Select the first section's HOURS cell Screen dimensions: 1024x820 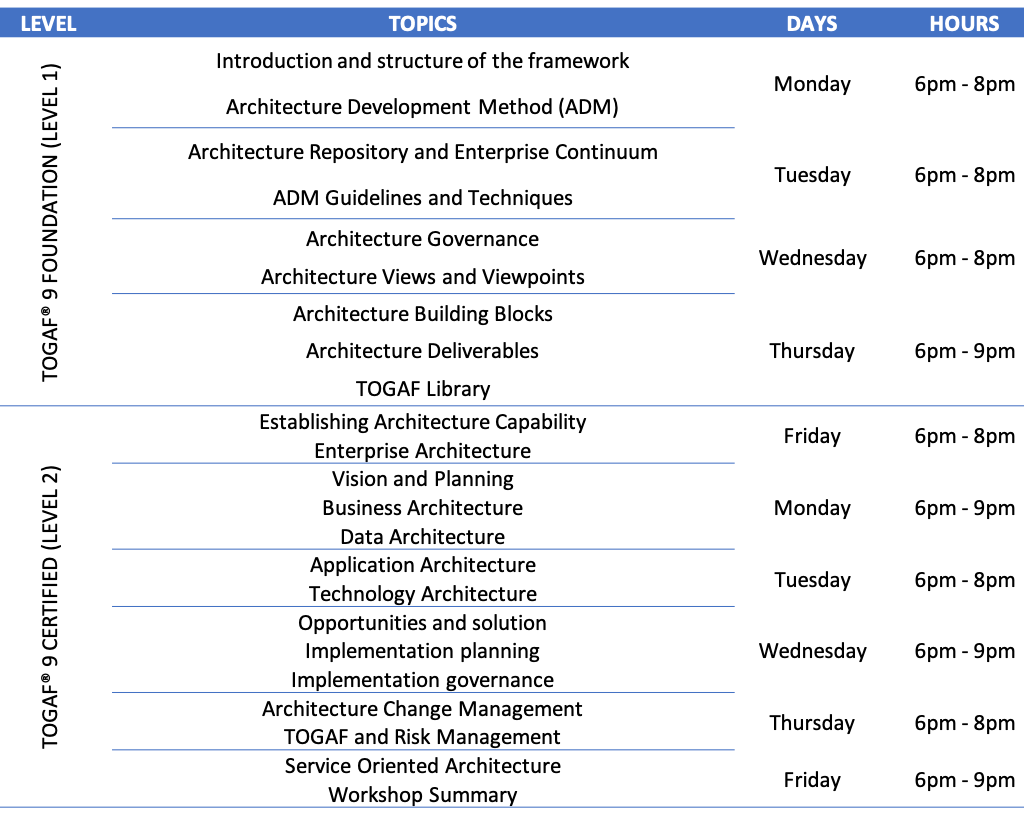[963, 222]
